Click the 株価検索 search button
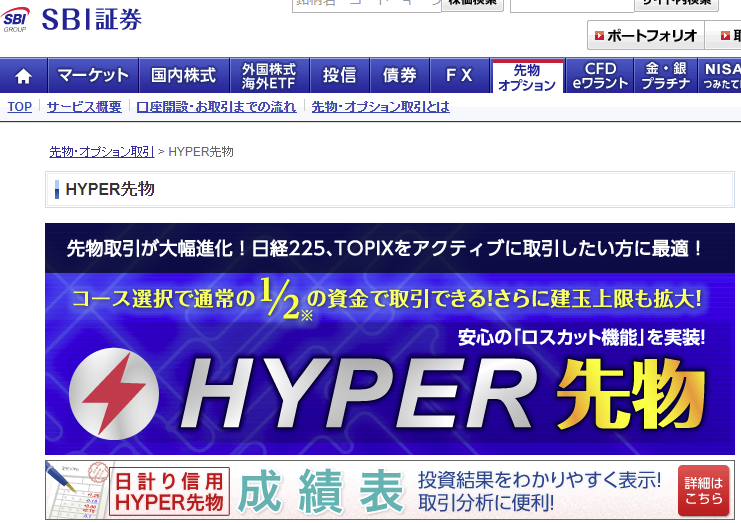Screen dimensions: 741x523 472,4
